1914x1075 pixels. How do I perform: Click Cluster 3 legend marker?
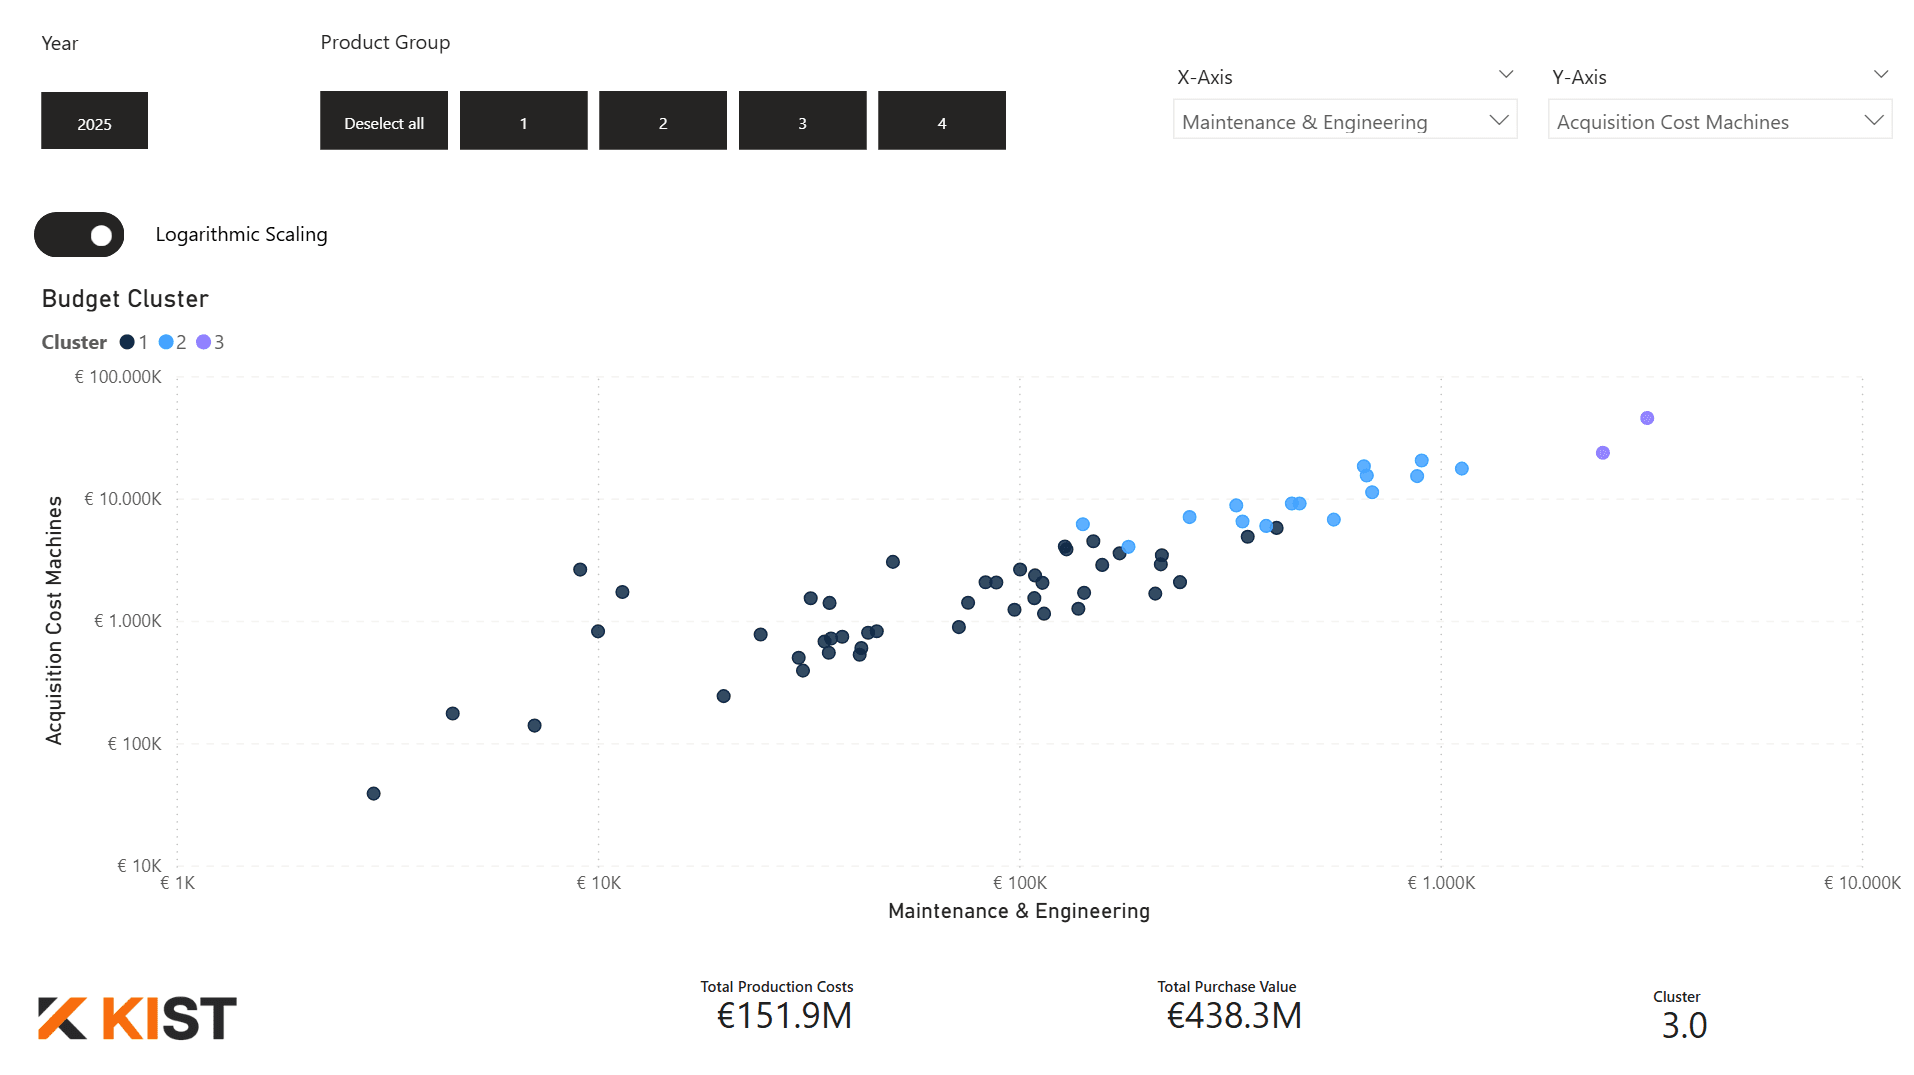[204, 342]
